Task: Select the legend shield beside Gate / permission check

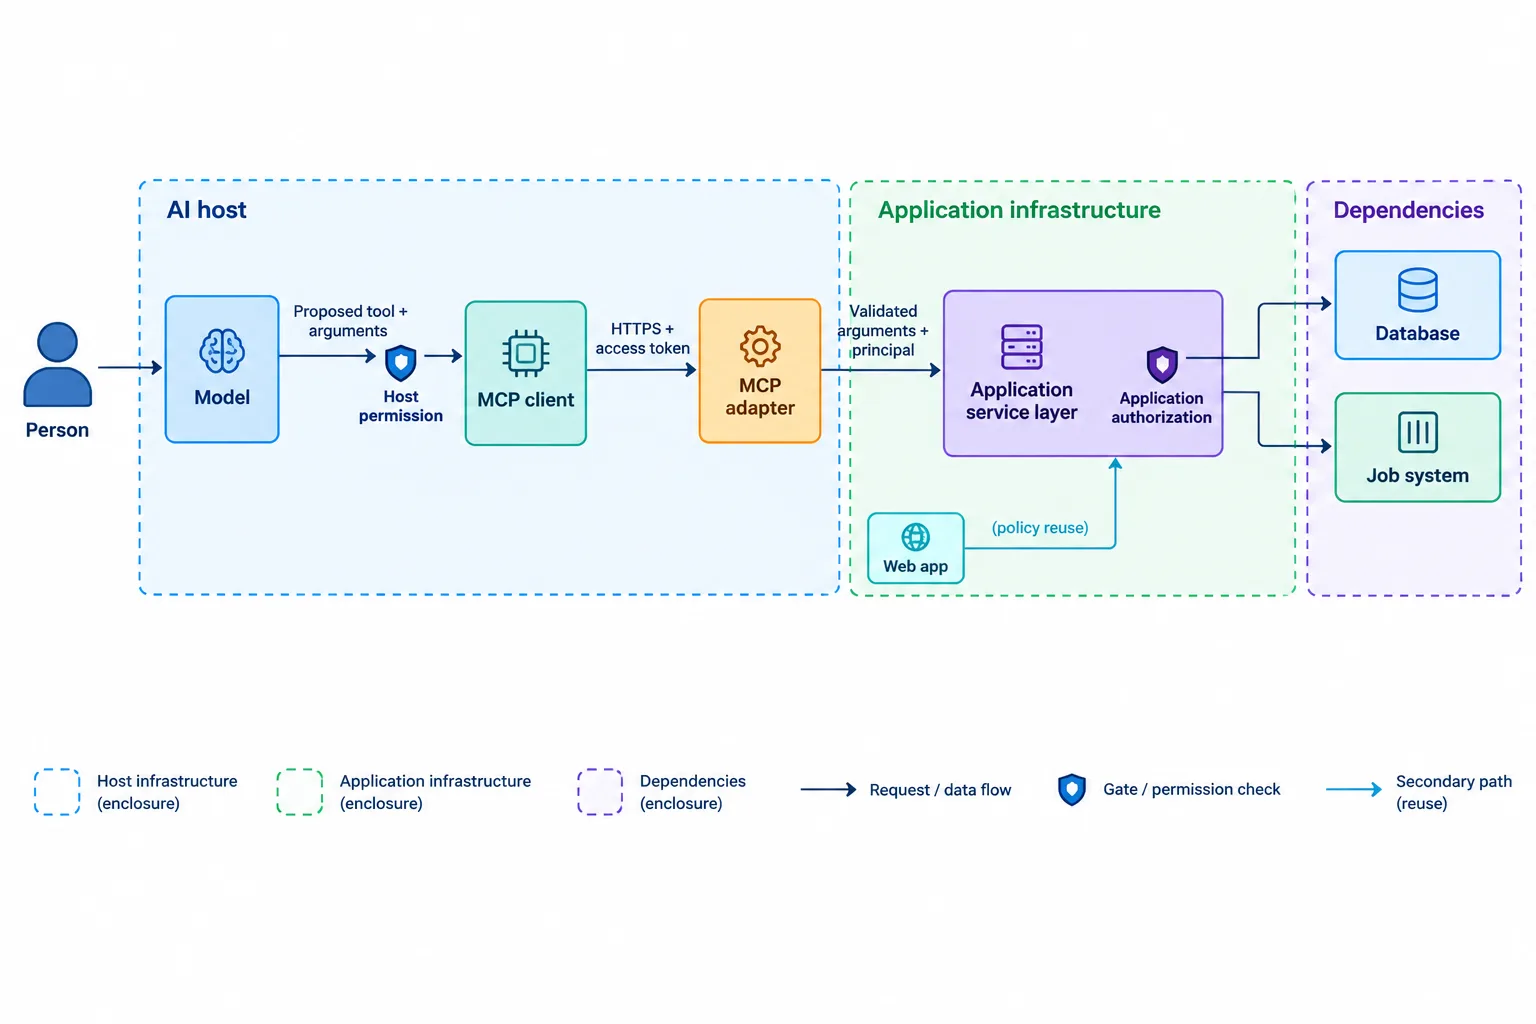Action: [x=1072, y=790]
